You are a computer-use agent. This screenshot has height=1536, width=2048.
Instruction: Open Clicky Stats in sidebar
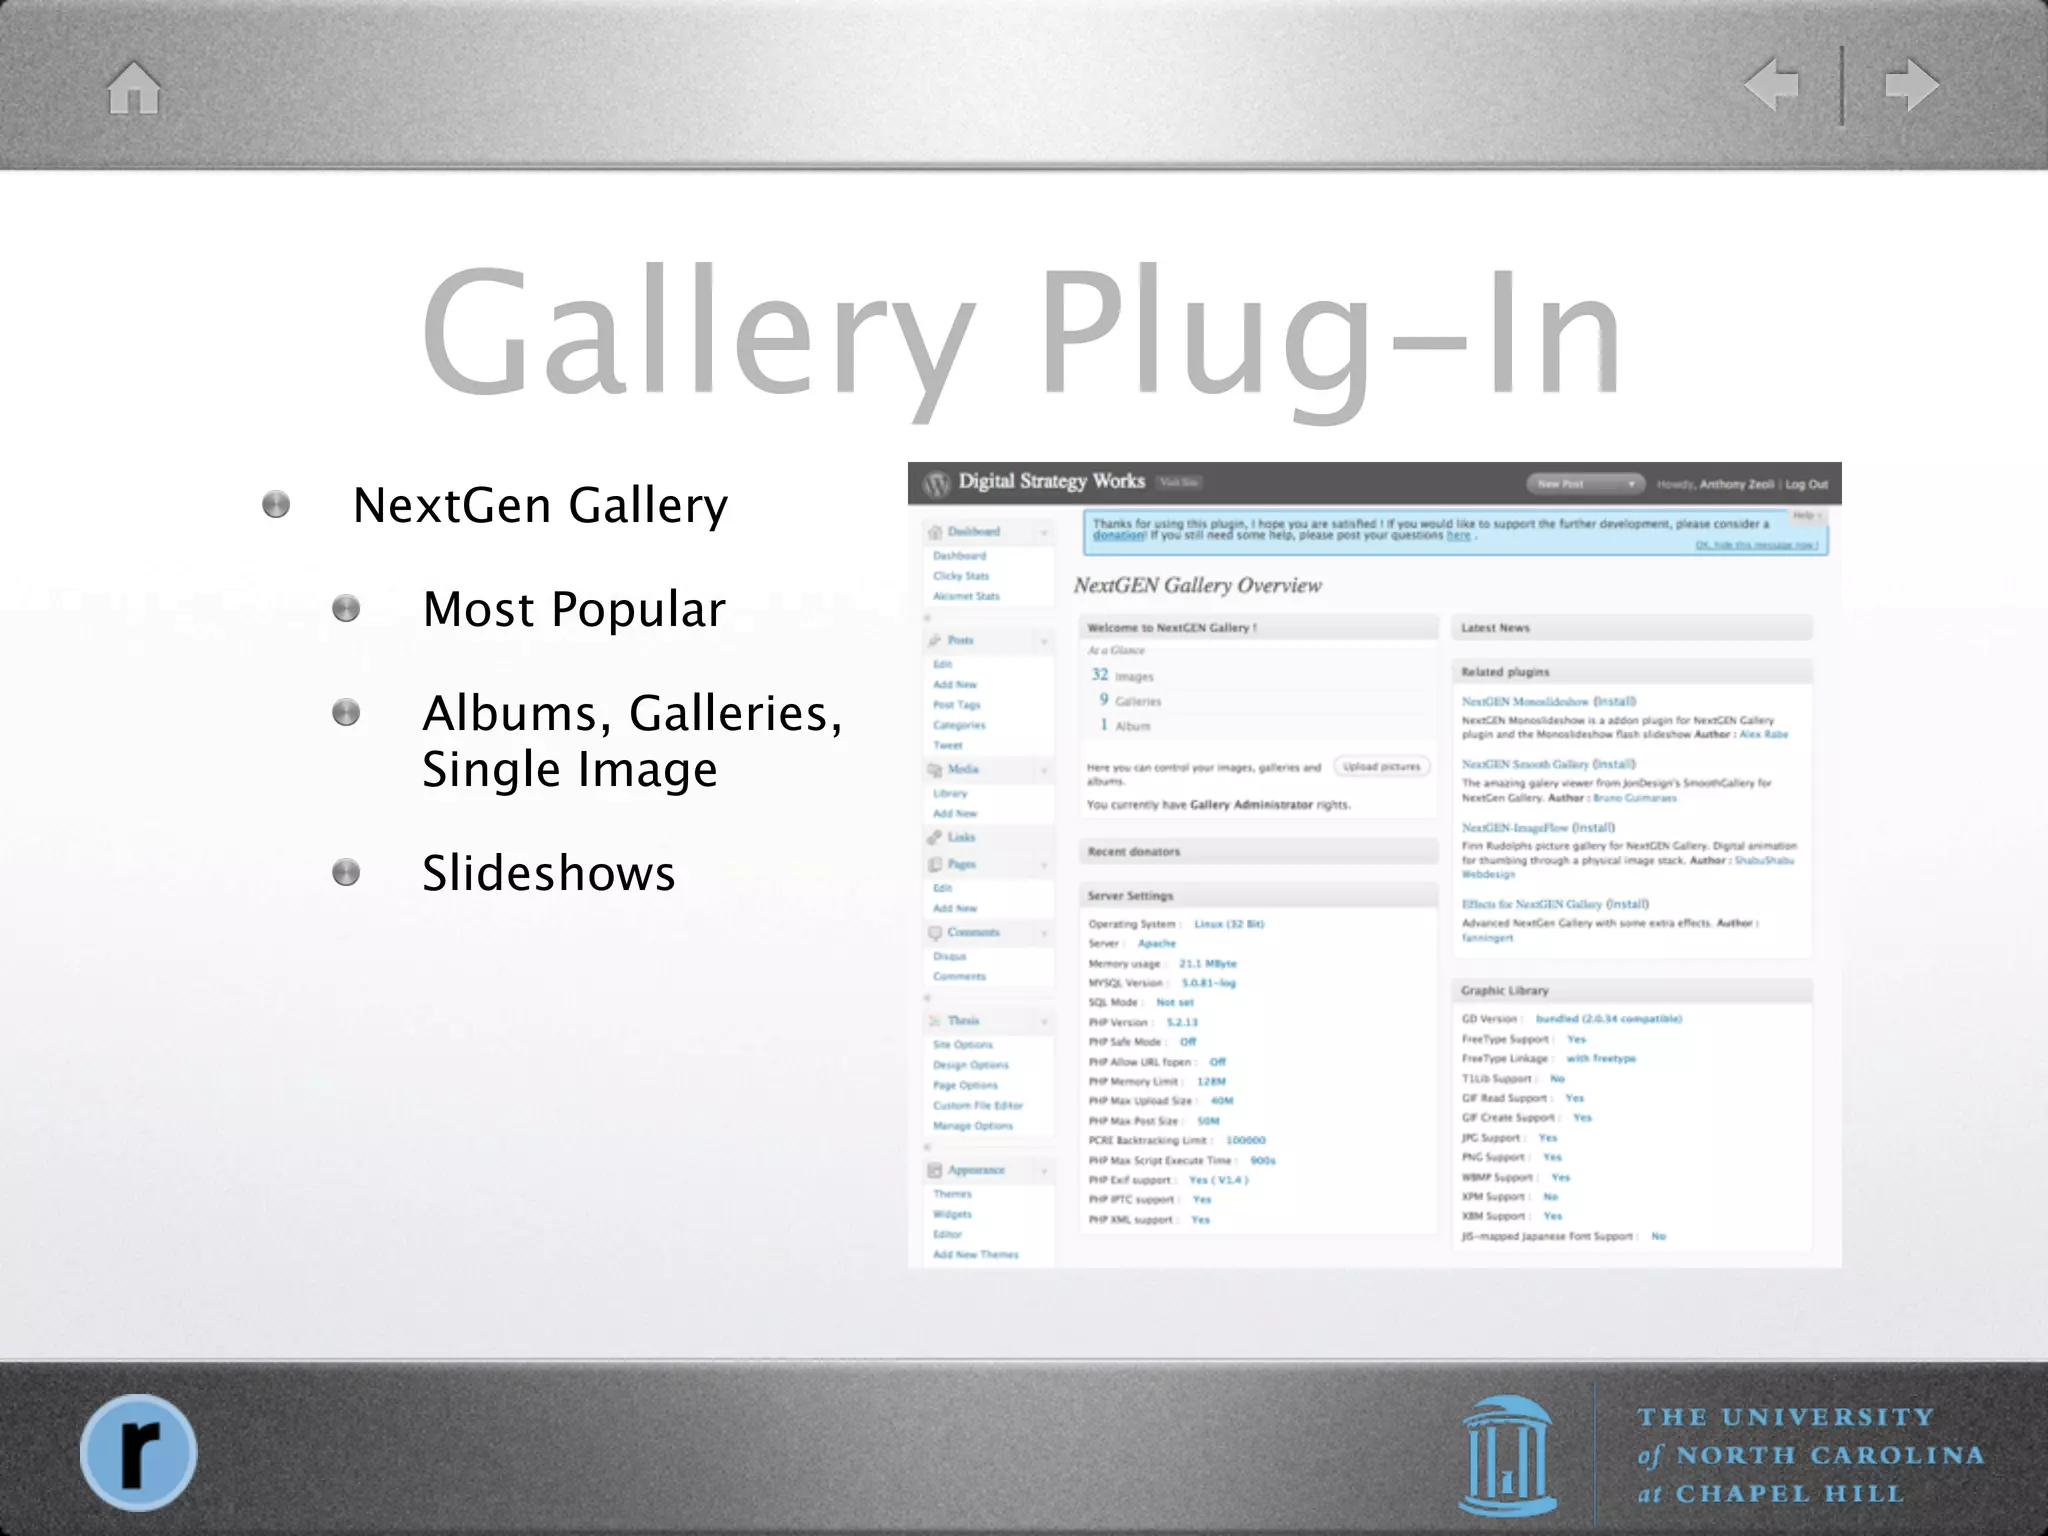[x=961, y=576]
